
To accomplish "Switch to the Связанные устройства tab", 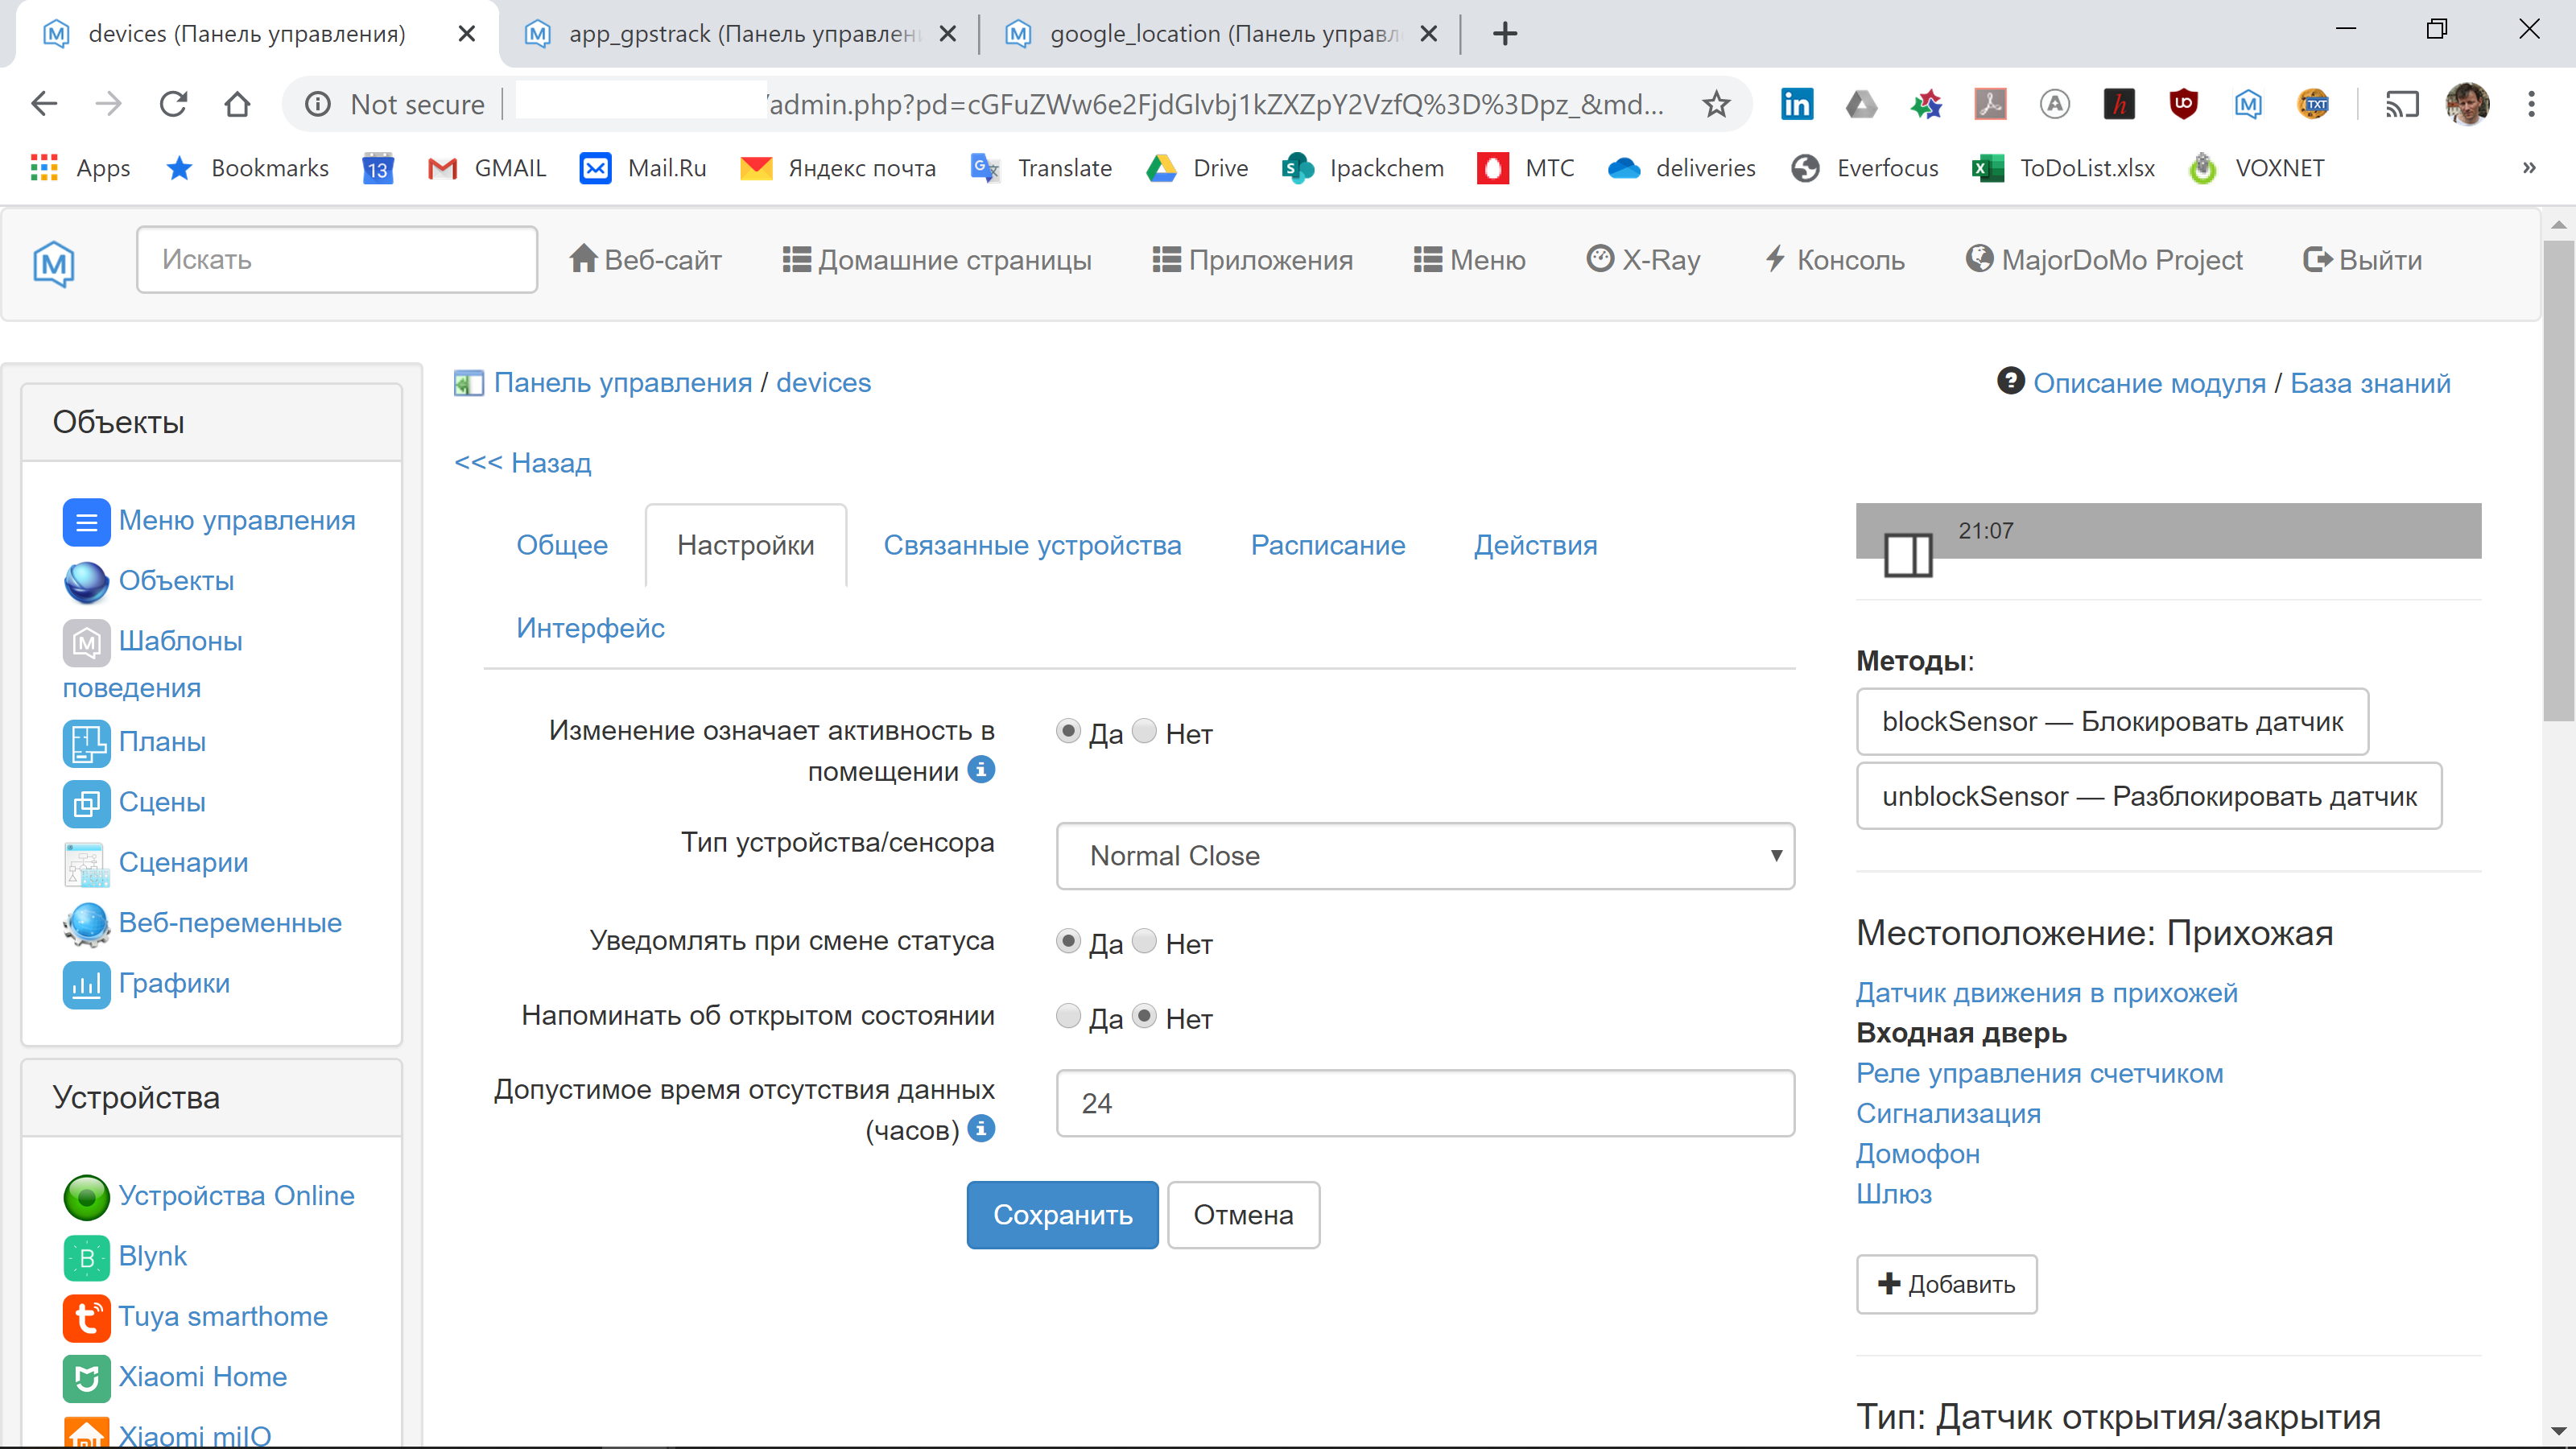I will click(x=1033, y=545).
